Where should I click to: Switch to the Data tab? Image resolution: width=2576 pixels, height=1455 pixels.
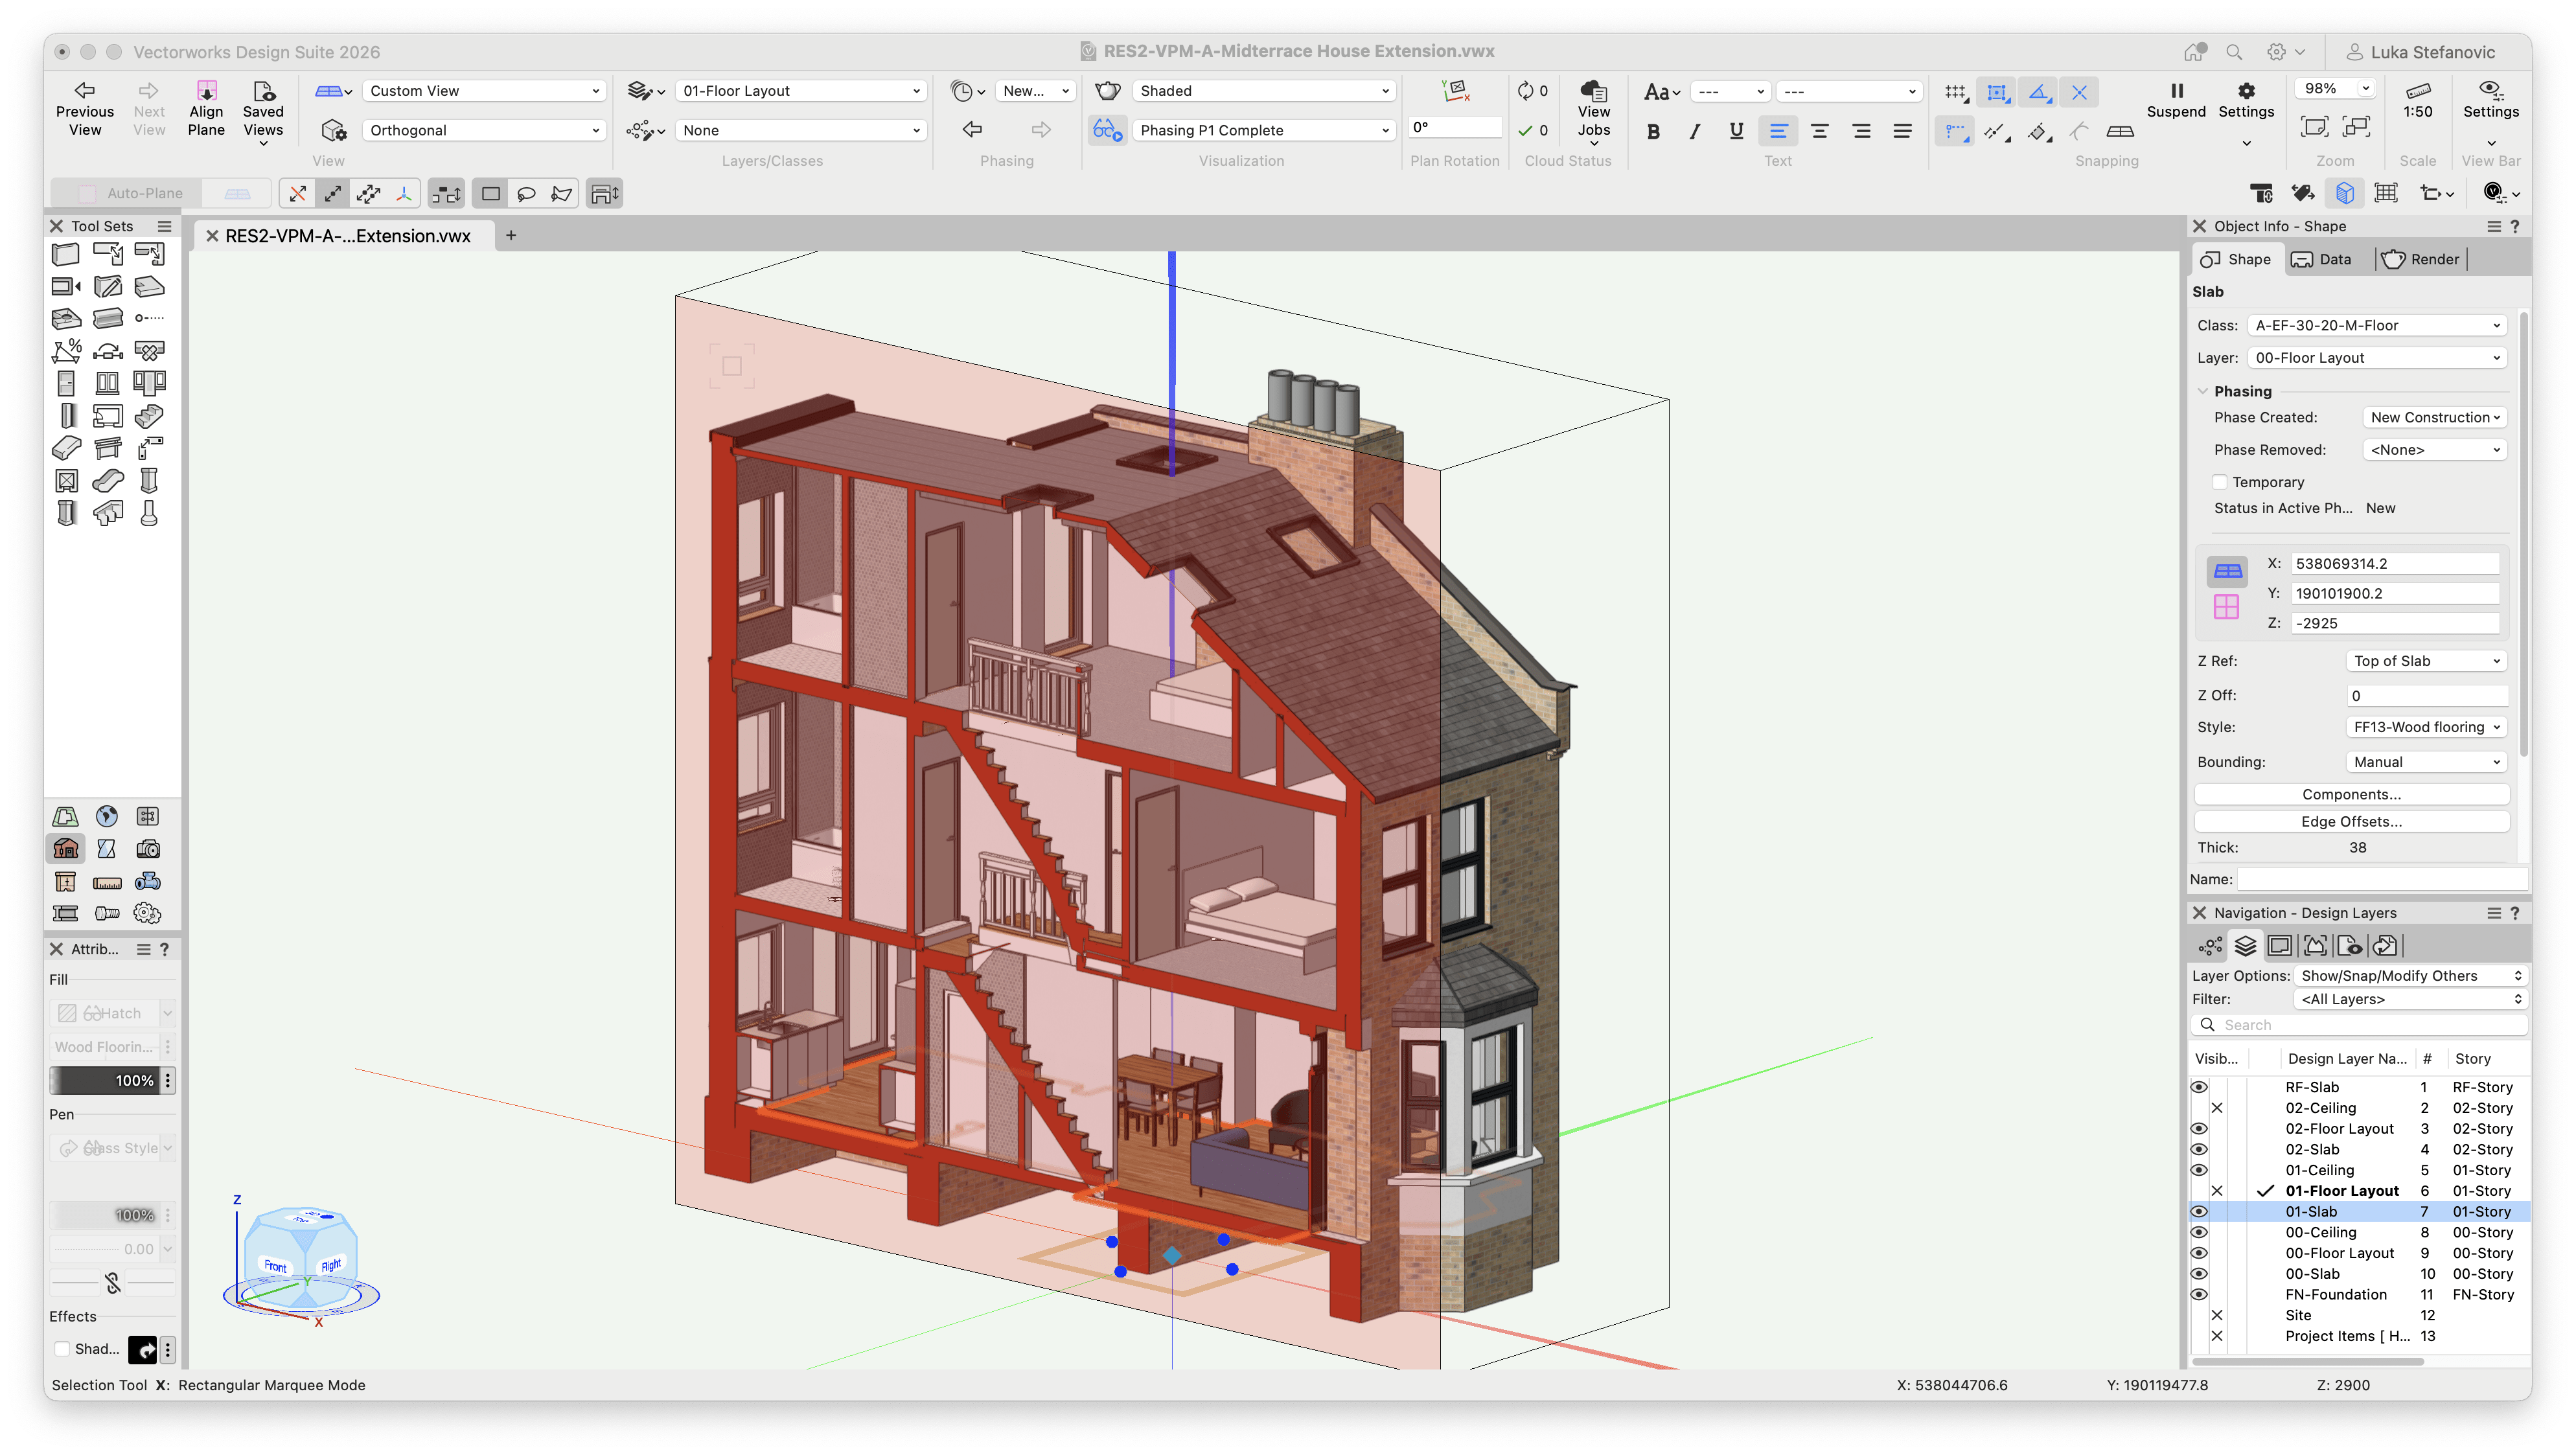(2321, 259)
